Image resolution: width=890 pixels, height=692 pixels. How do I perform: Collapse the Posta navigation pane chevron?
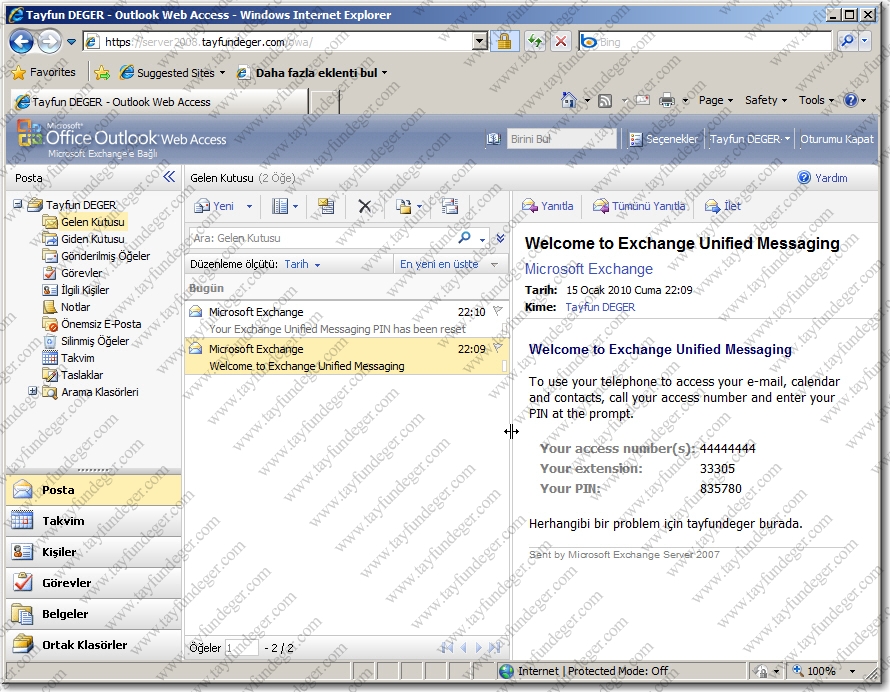[x=169, y=177]
